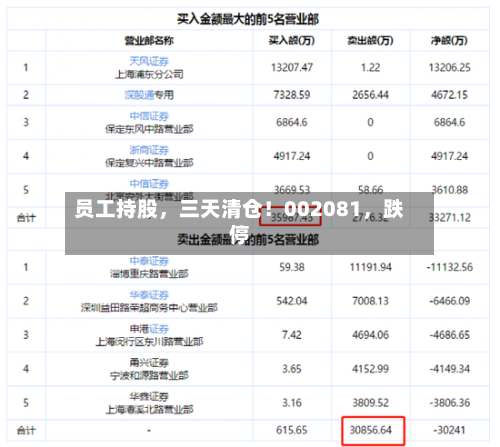Click the total buy amount 615.65
The image size is (500, 447).
coord(292,430)
